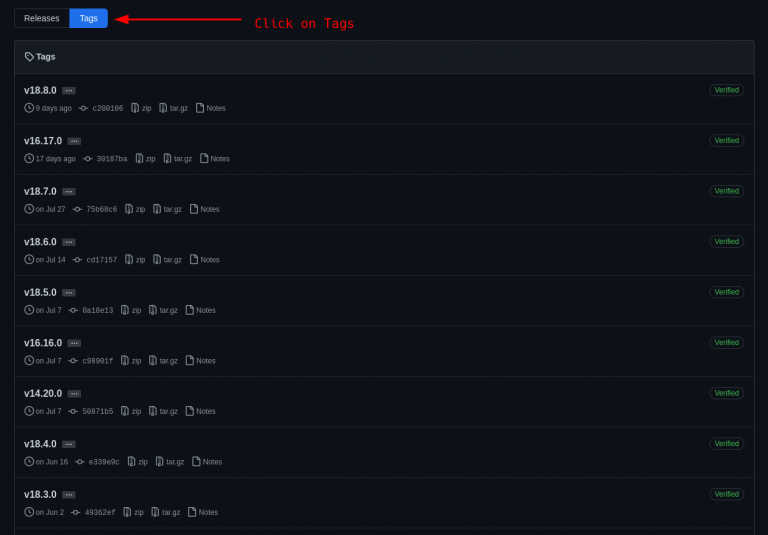Click commit icon next to cd17157
Screen dimensions: 768x535
(77, 260)
